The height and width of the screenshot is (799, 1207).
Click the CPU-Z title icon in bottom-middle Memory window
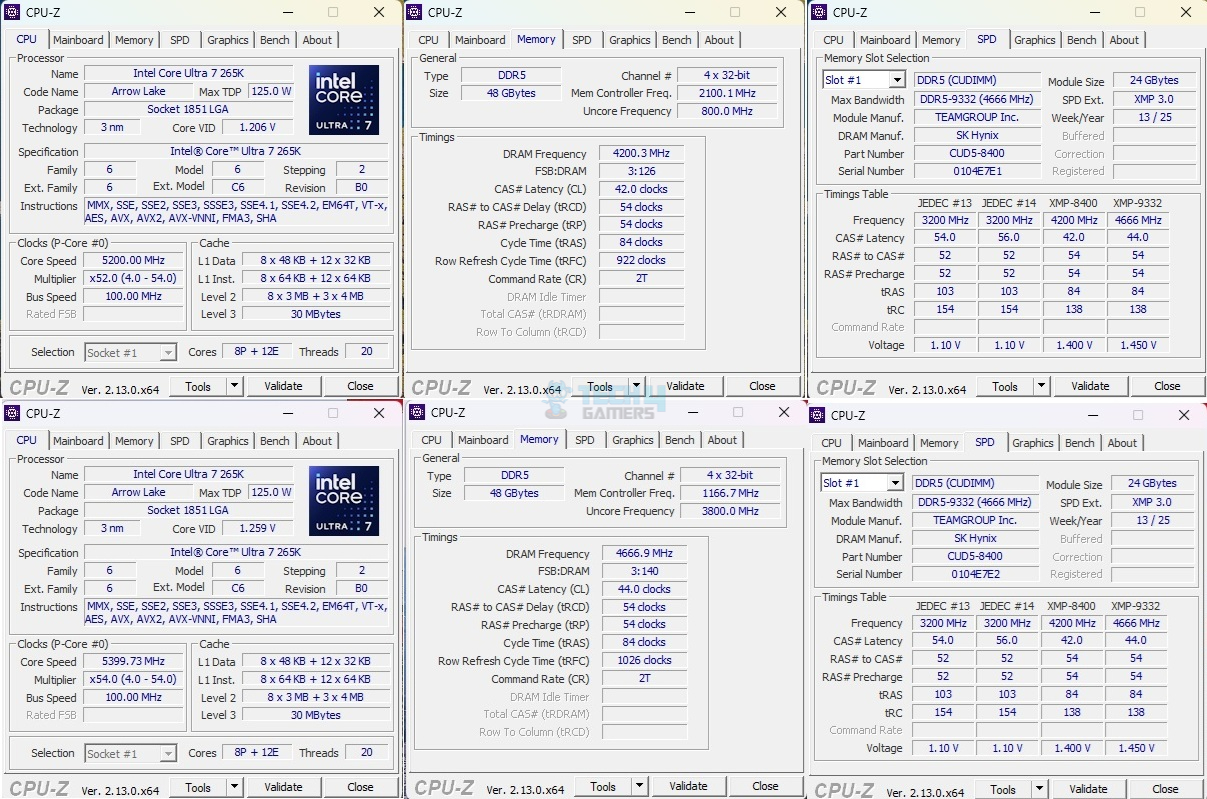418,412
